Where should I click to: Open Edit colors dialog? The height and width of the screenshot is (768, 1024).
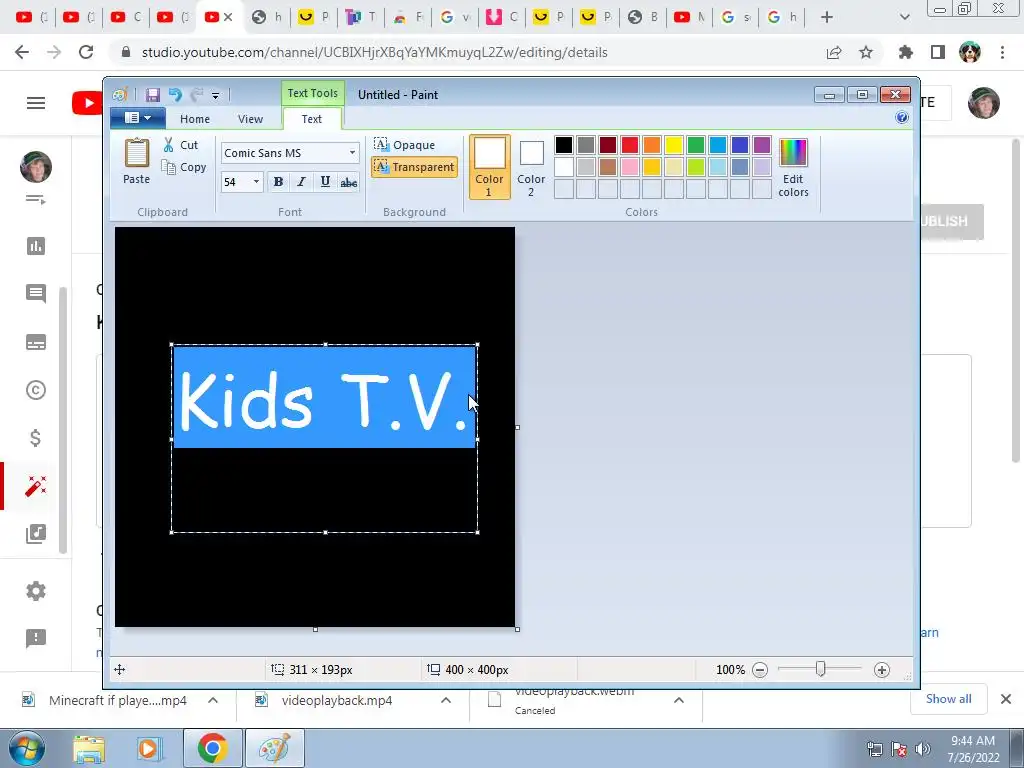pyautogui.click(x=793, y=168)
